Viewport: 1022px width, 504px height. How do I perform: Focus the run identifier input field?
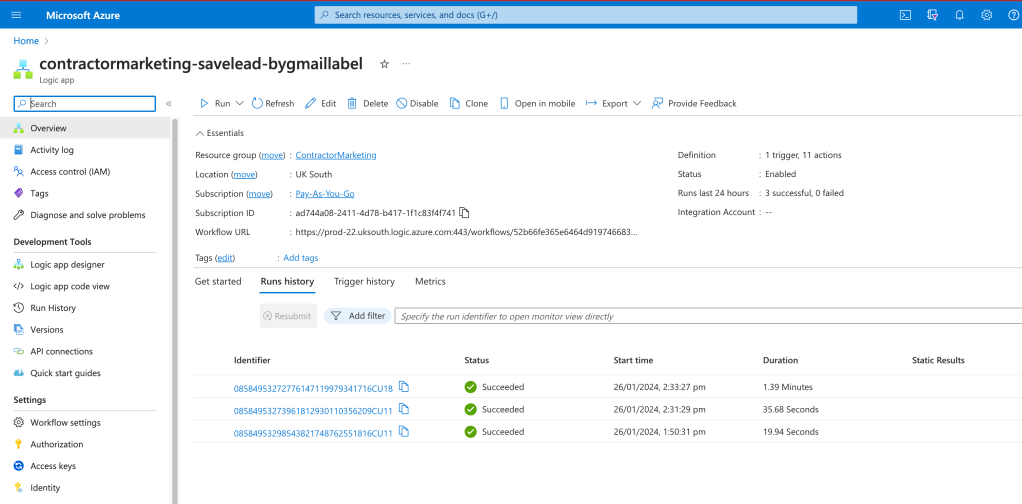pyautogui.click(x=708, y=316)
